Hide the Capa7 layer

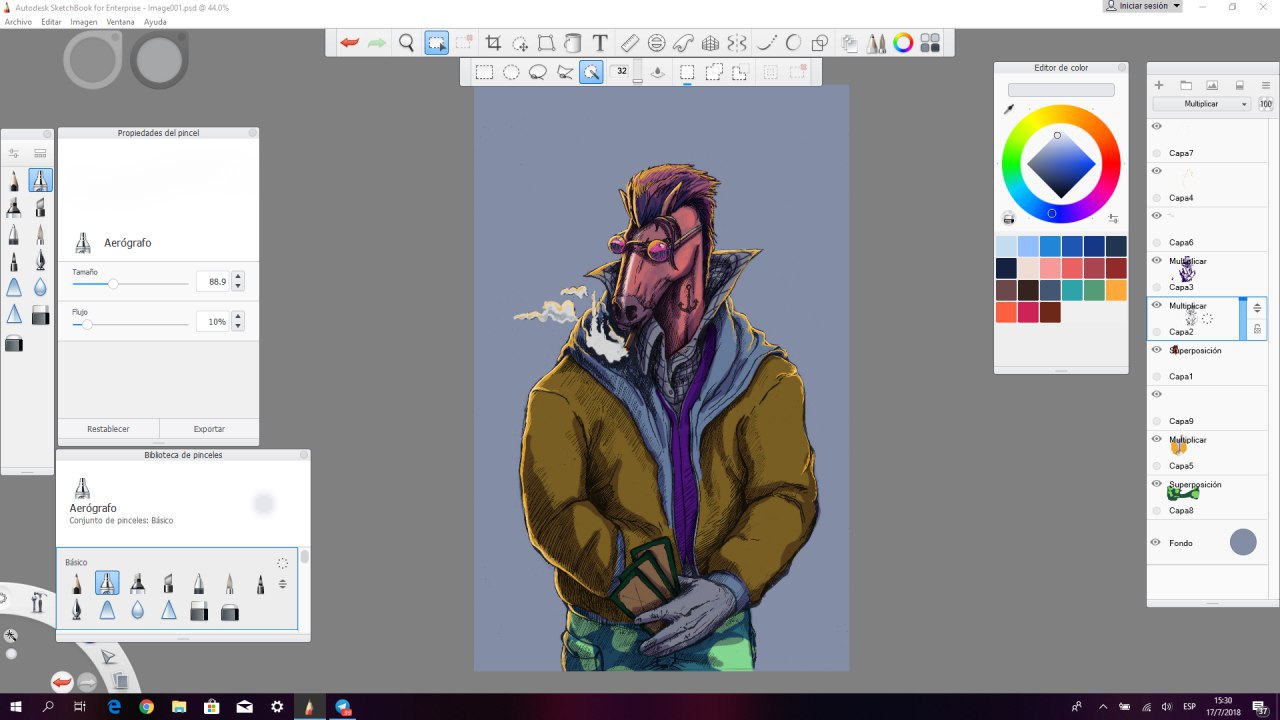pyautogui.click(x=1156, y=127)
